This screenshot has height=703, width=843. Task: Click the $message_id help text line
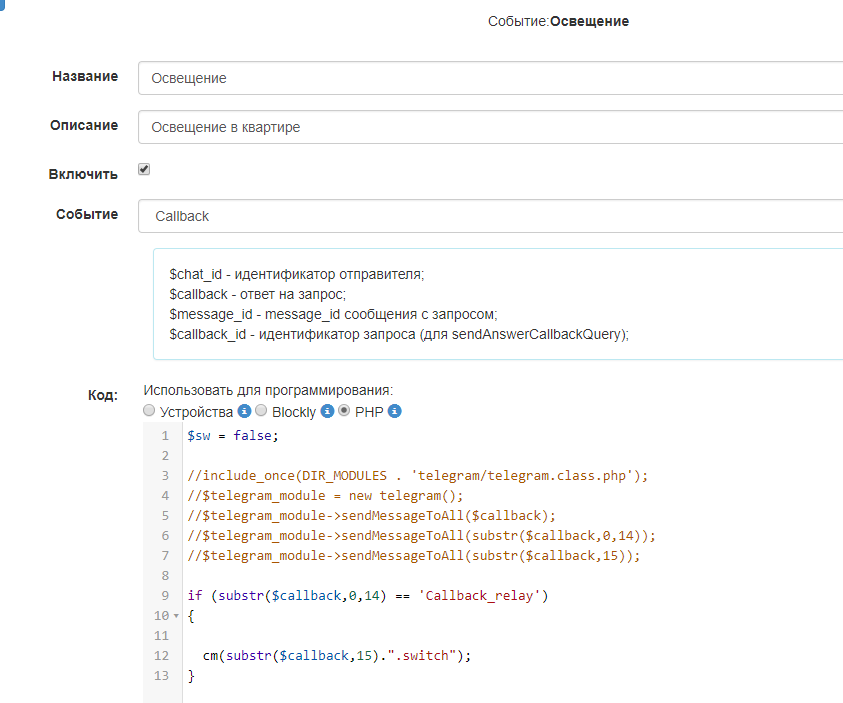(333, 314)
